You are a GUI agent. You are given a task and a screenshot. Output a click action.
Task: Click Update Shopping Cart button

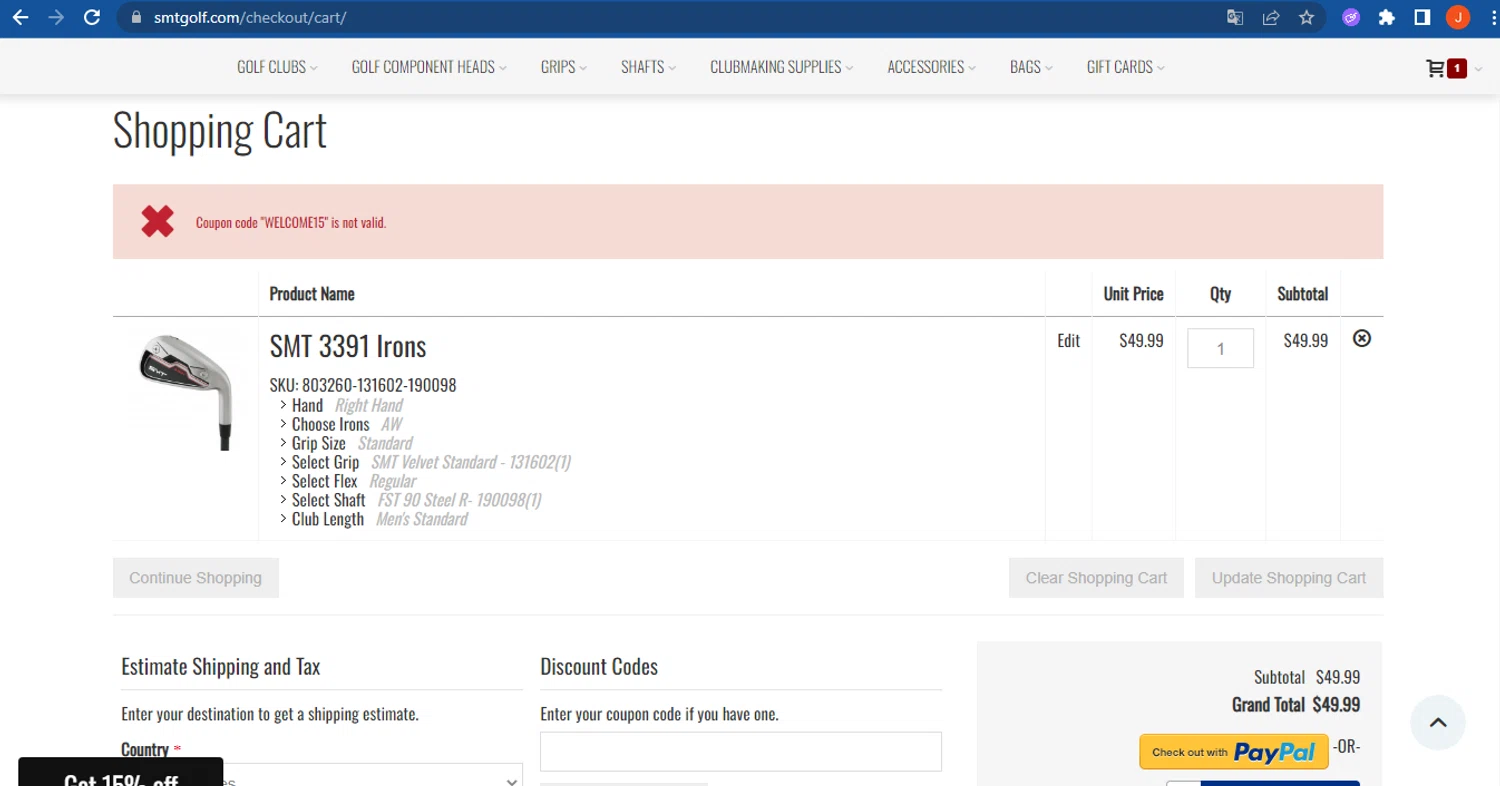pyautogui.click(x=1289, y=578)
